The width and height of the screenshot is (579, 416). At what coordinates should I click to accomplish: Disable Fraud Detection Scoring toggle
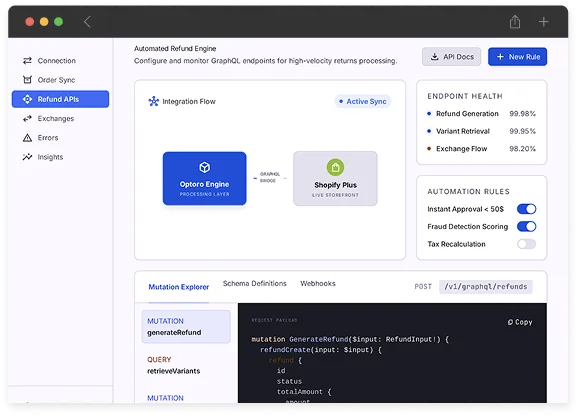click(x=527, y=226)
